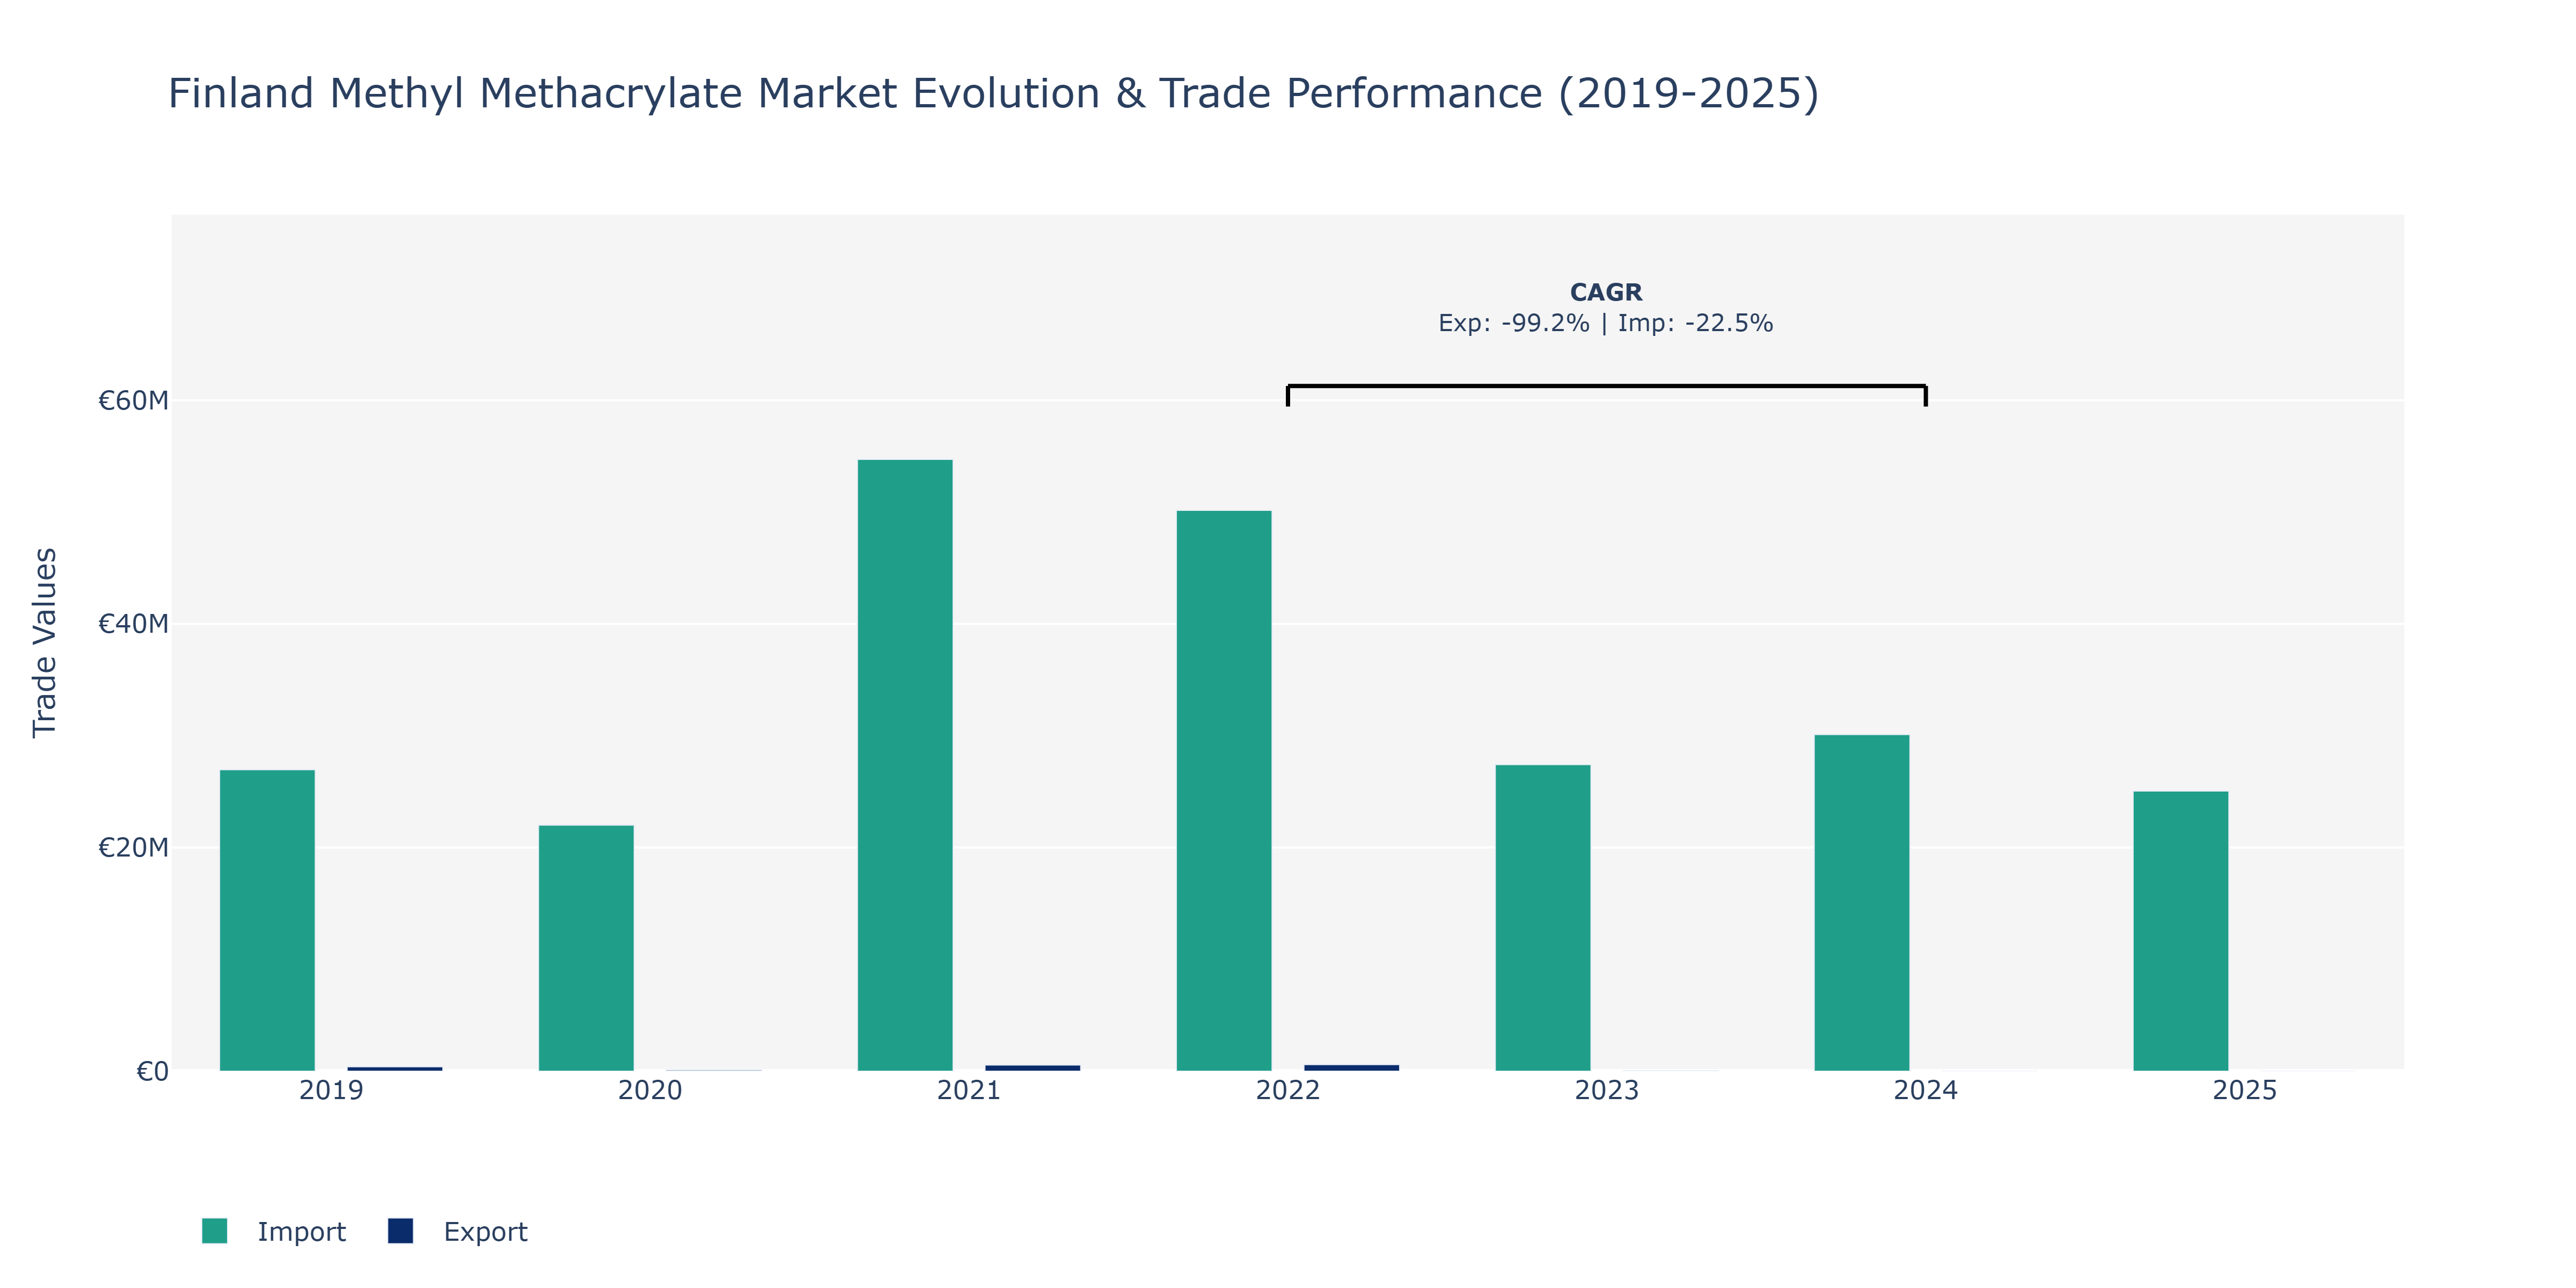Click the chart title text
This screenshot has width=2576, height=1288.
(x=993, y=93)
